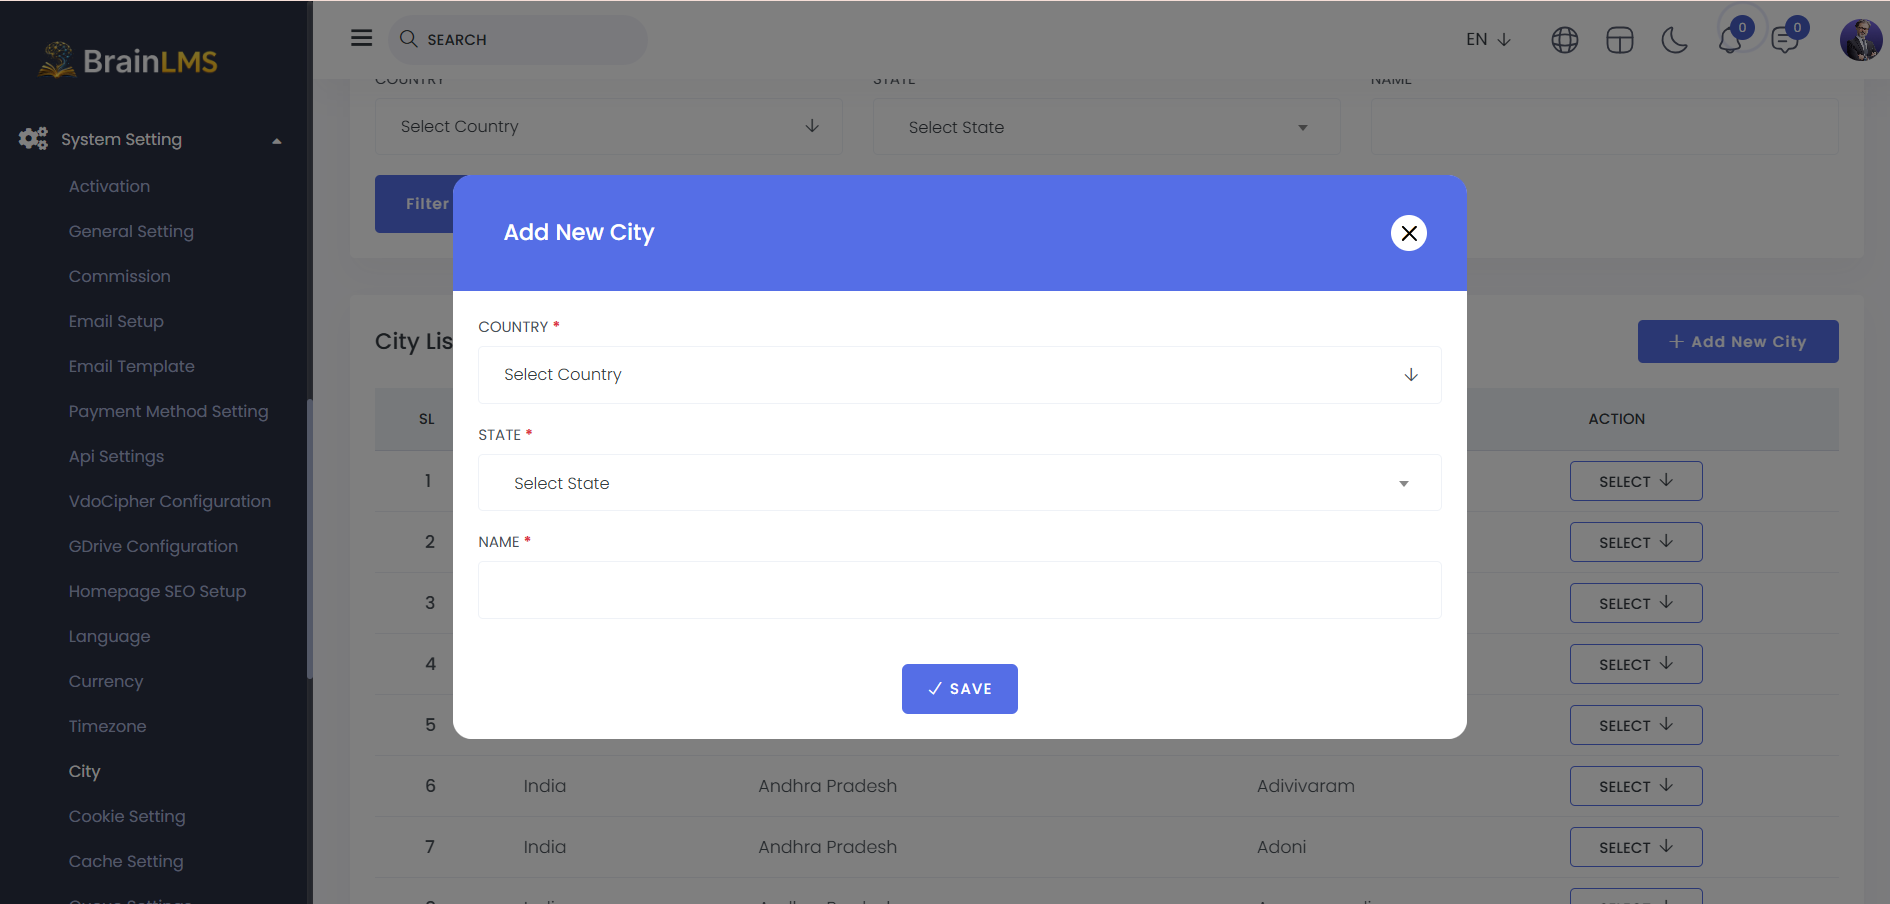The height and width of the screenshot is (904, 1890).
Task: Click the layout panel icon in header
Action: pos(1619,40)
